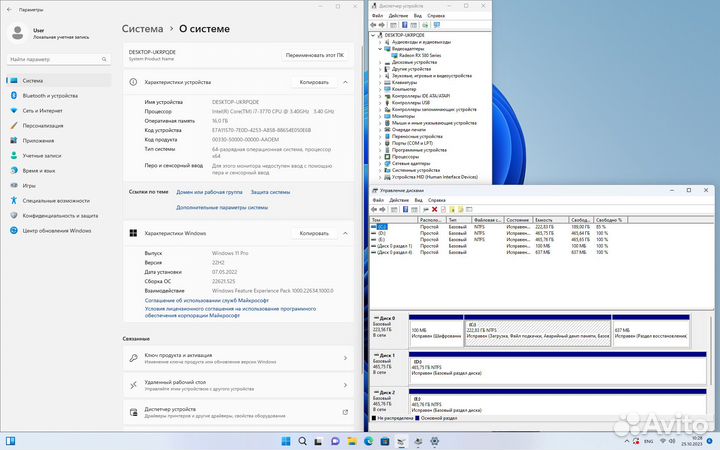Select 100 МБ partition on Диск 0 graphic
The image size is (720, 450).
pyautogui.click(x=436, y=331)
